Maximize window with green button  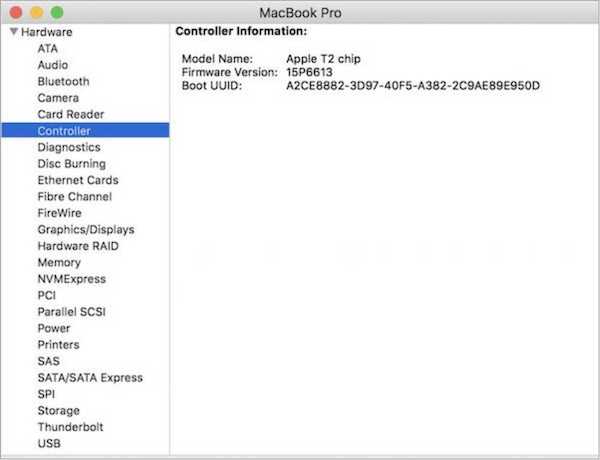[x=57, y=12]
